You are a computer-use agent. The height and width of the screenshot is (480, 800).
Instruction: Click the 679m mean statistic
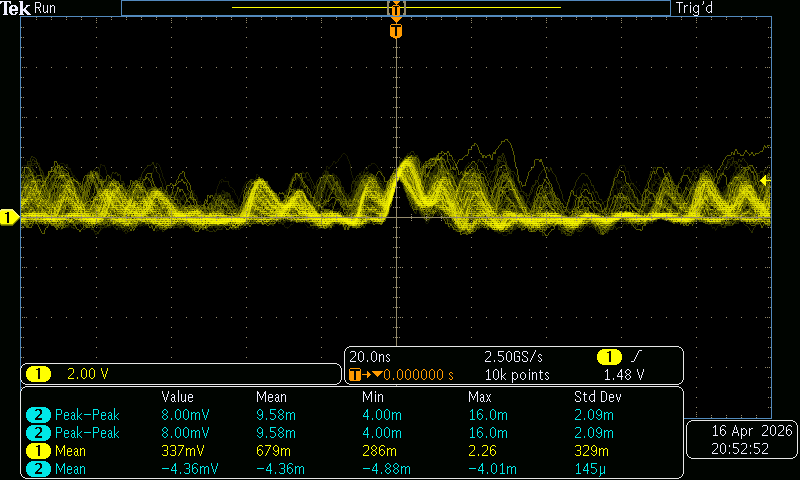(x=273, y=451)
